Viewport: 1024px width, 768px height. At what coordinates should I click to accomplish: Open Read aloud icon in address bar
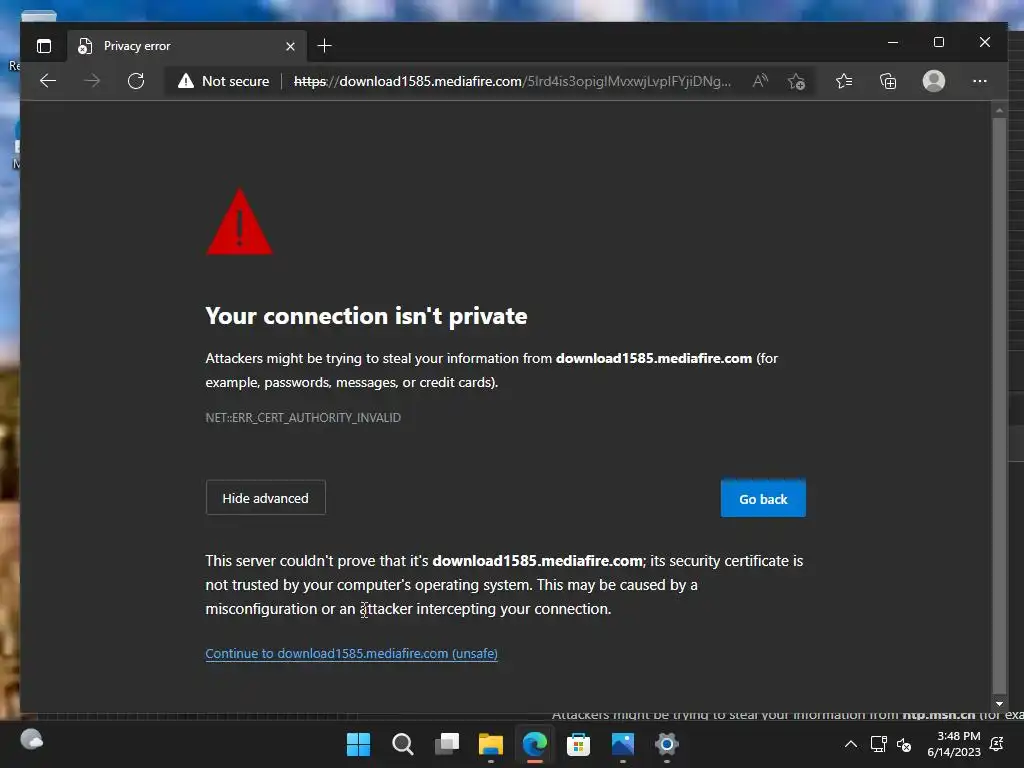[x=760, y=81]
